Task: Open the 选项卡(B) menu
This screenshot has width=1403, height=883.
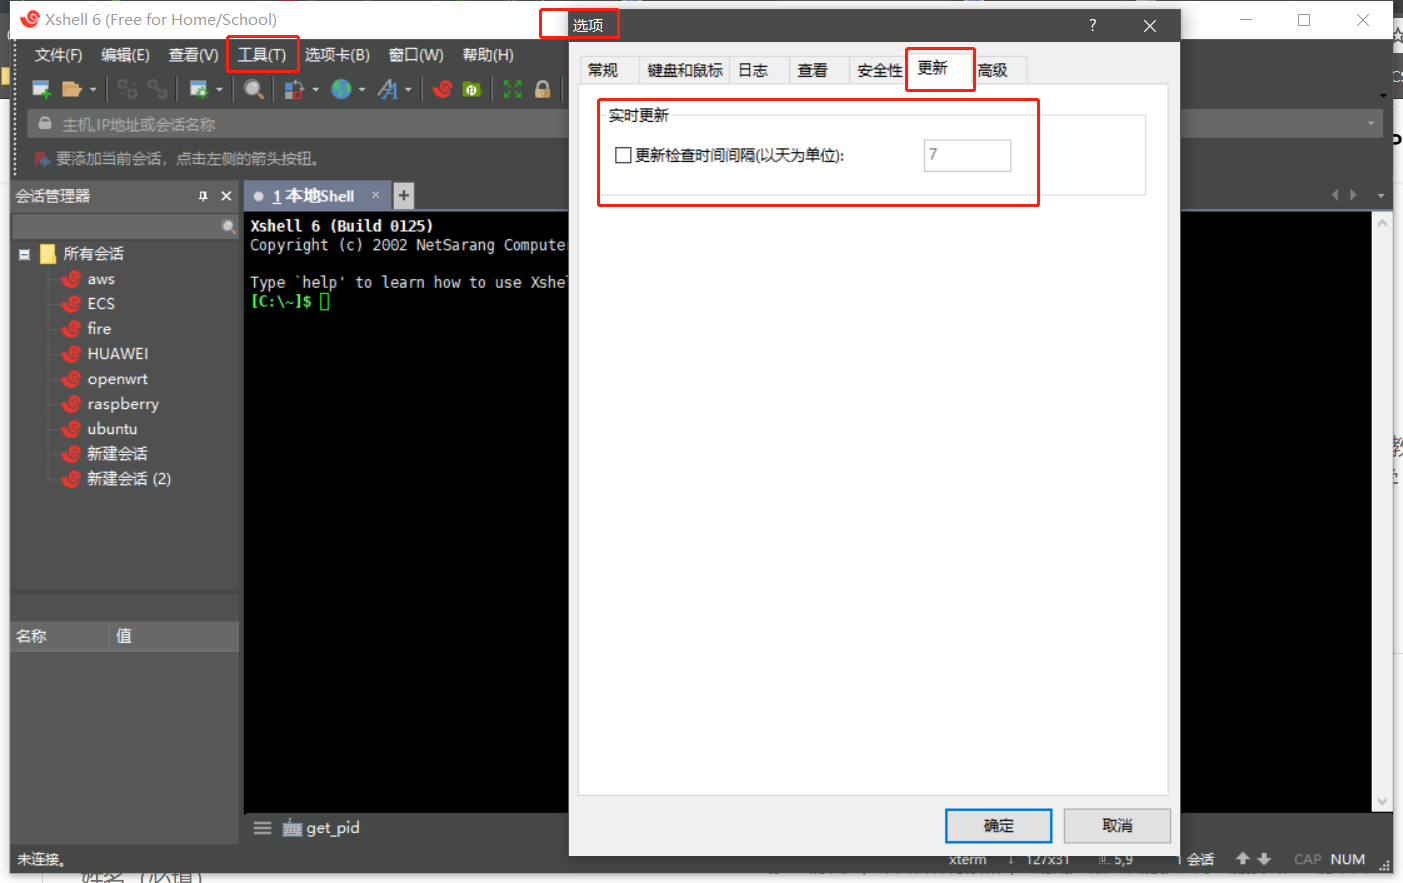Action: 337,55
